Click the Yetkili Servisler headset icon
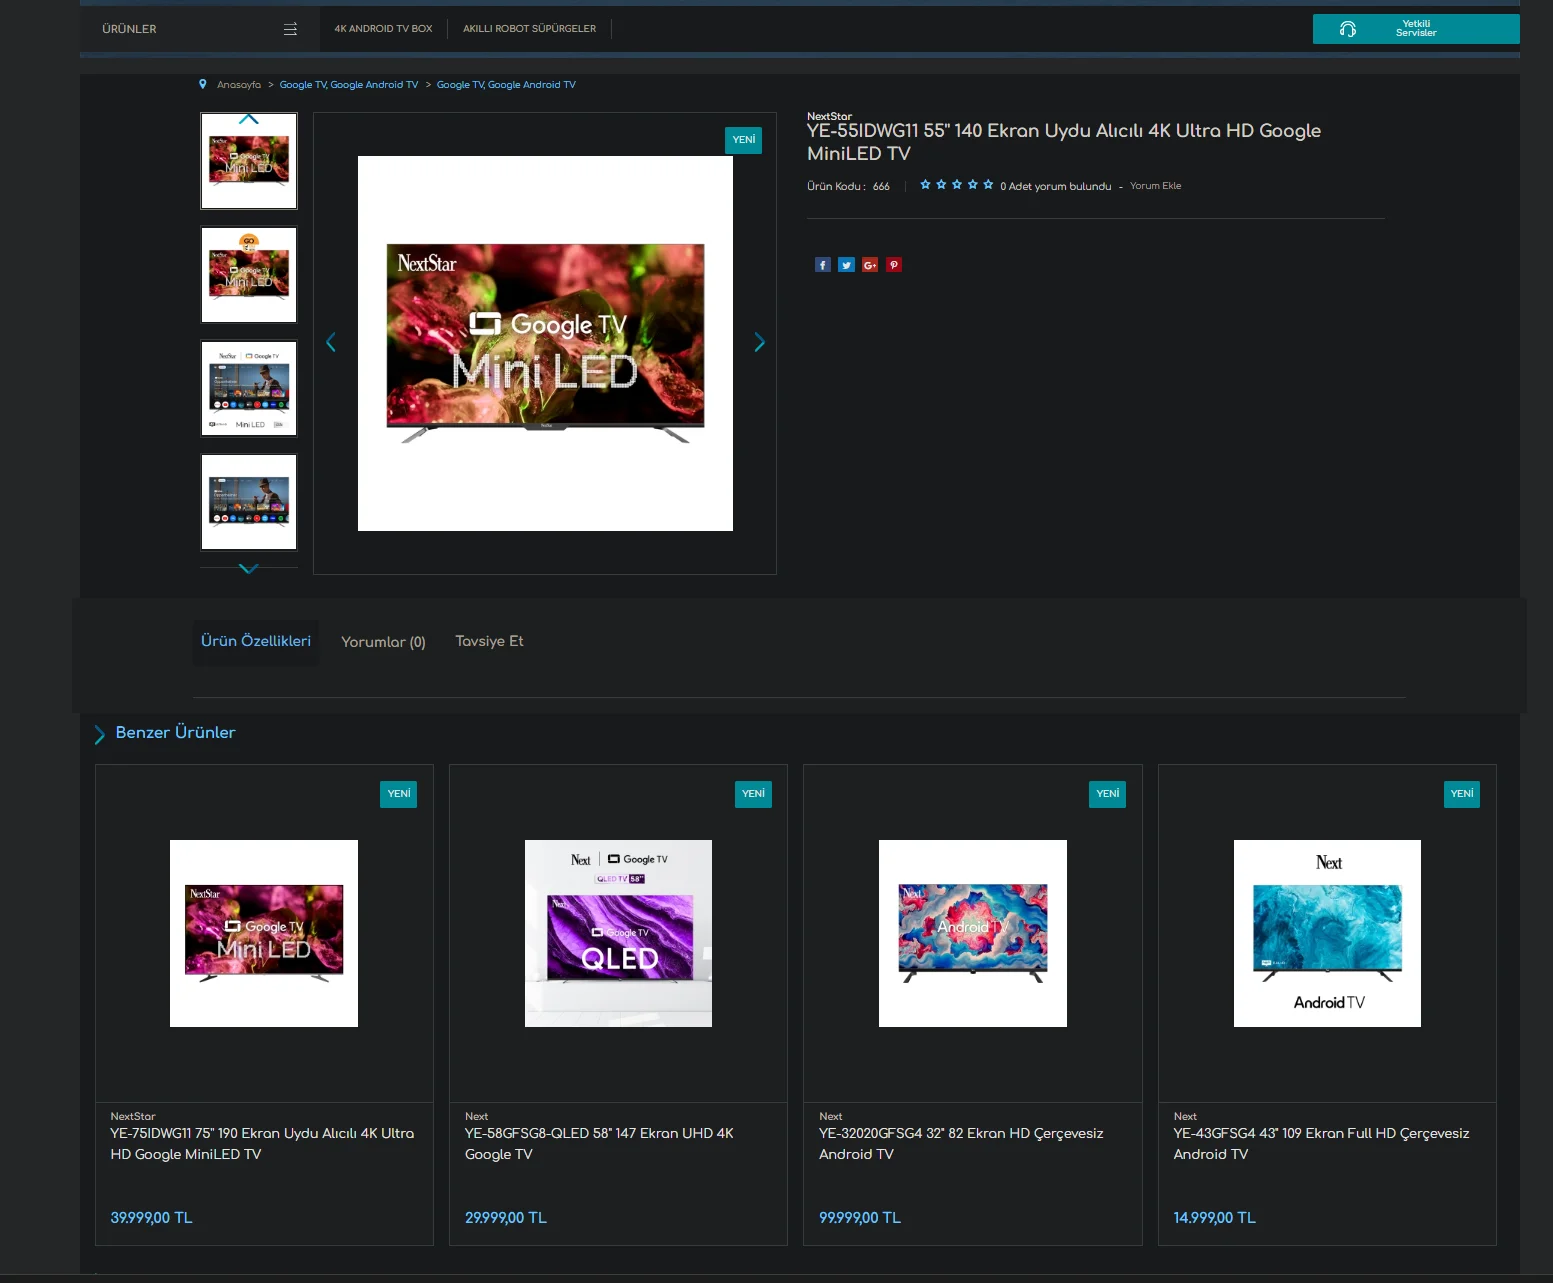The width and height of the screenshot is (1553, 1283). click(x=1348, y=29)
